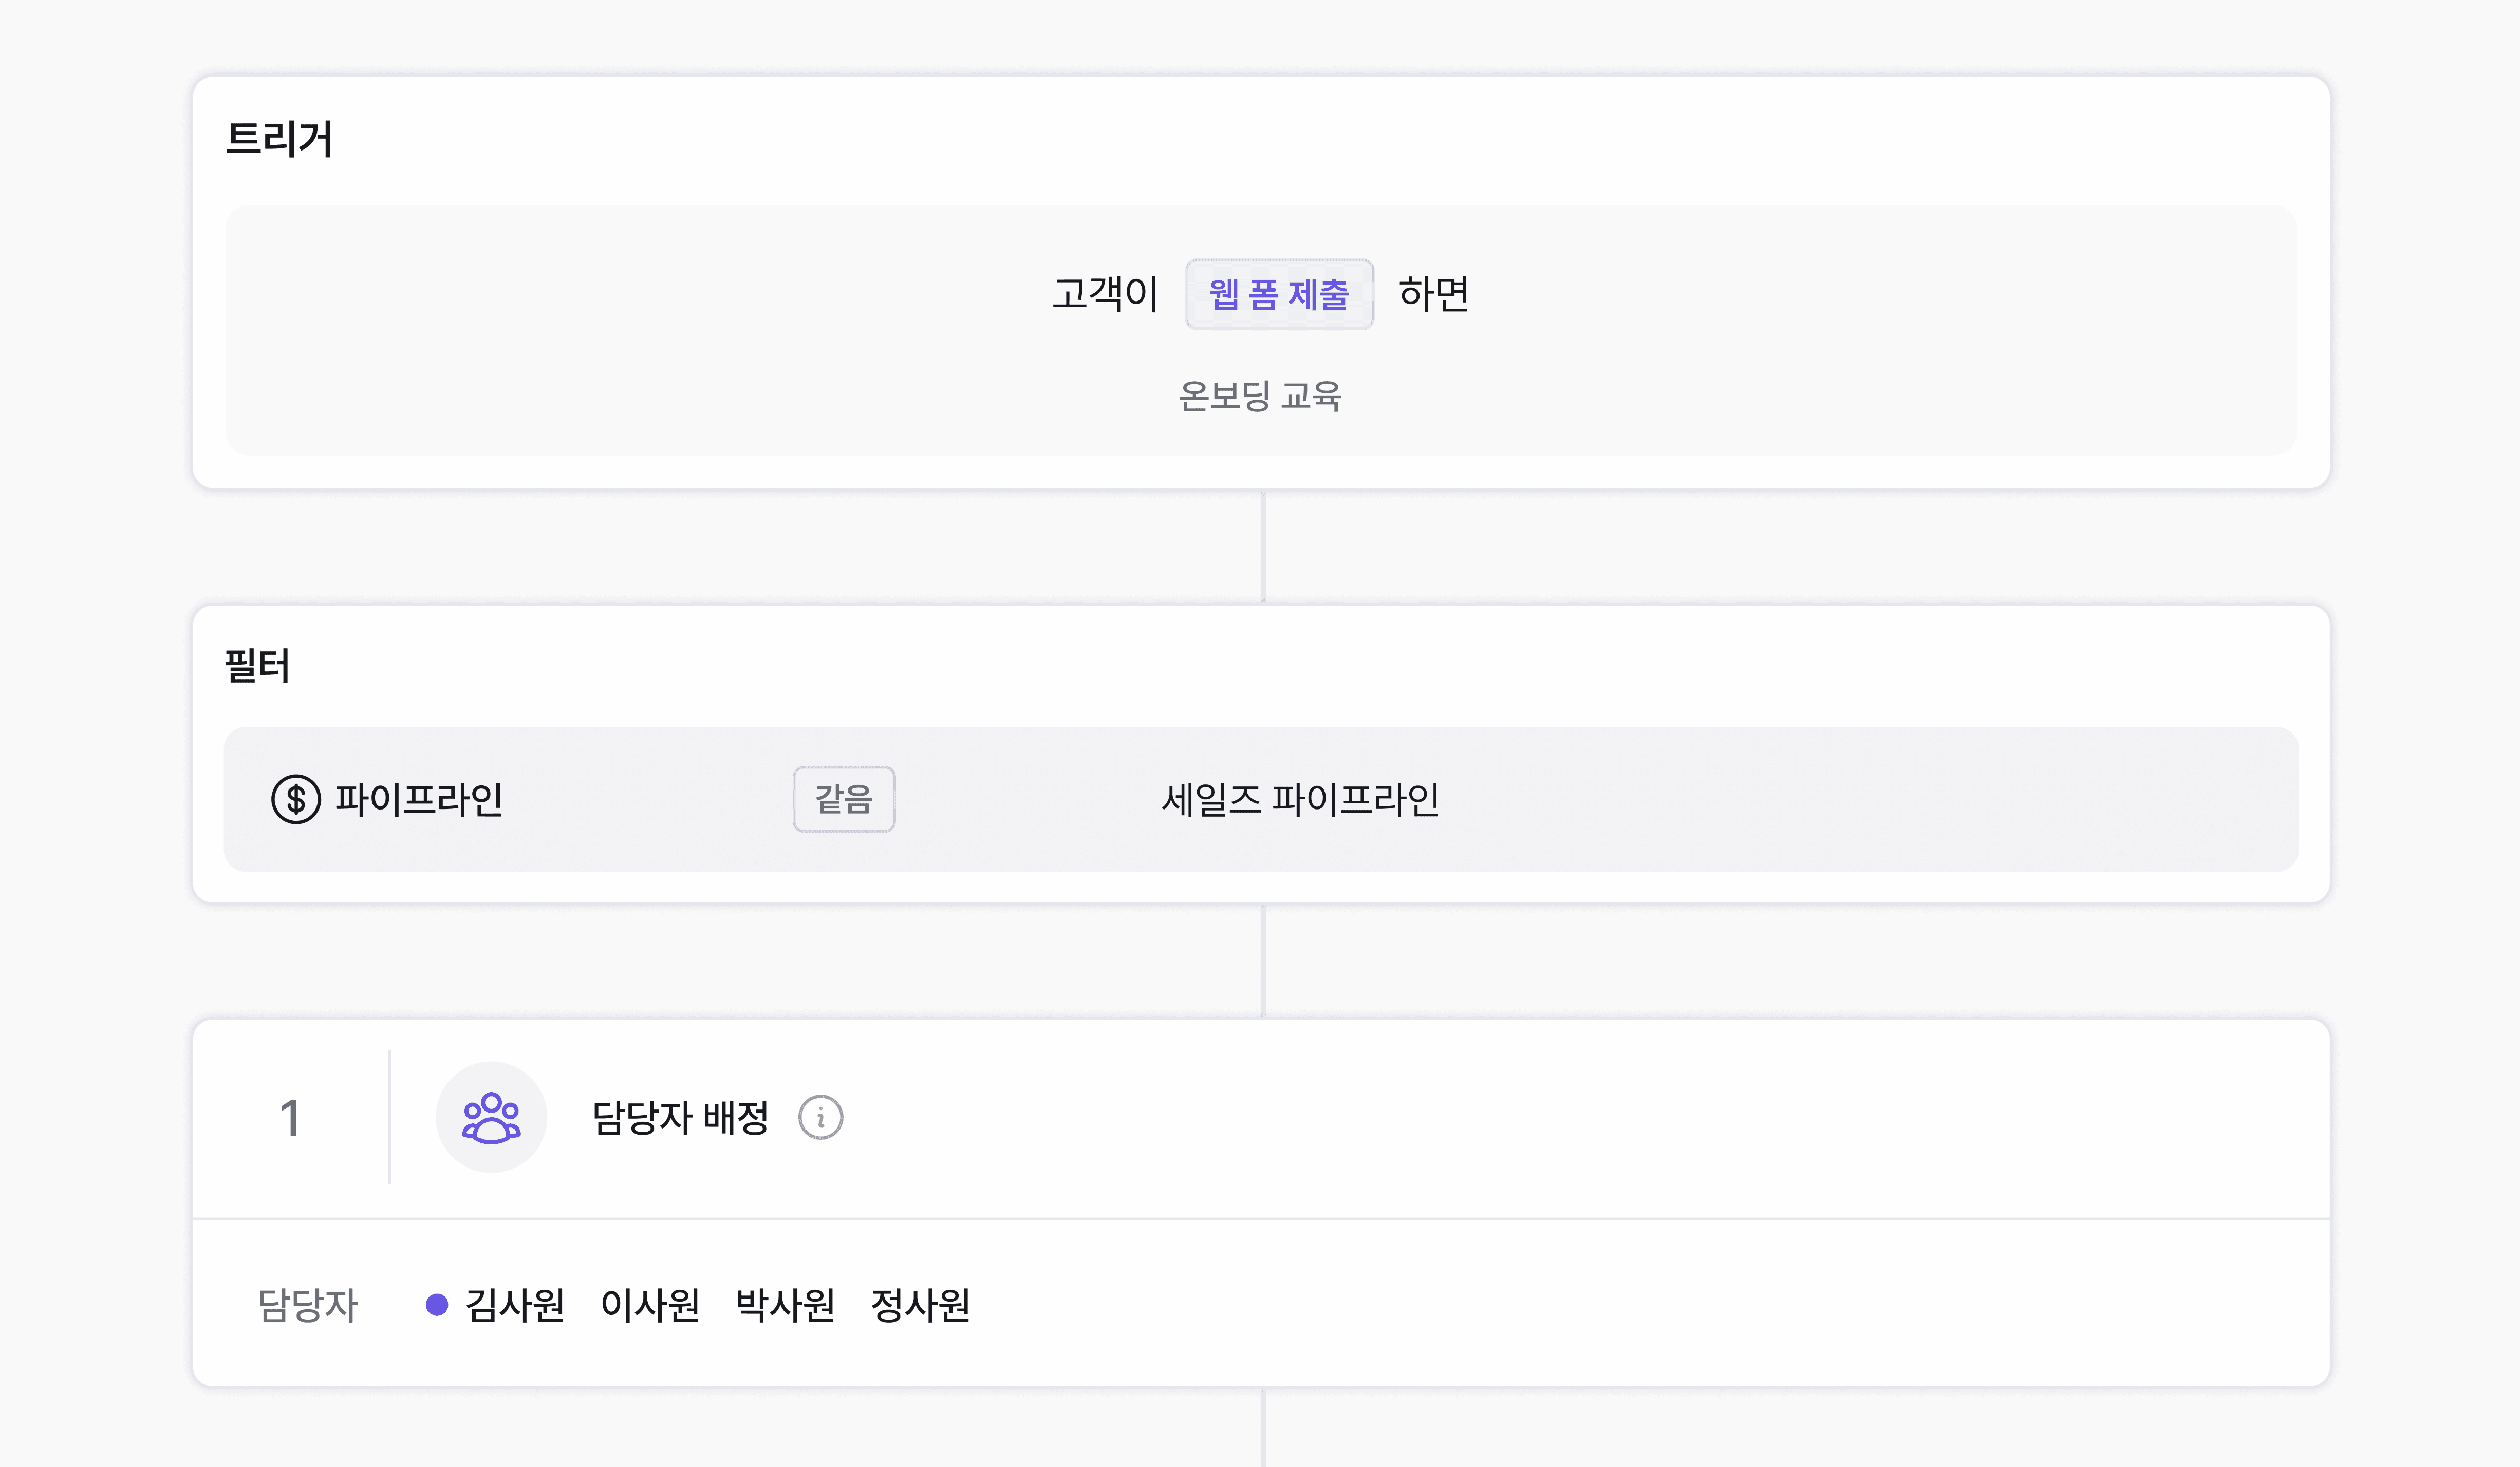
Task: Click the info icon beside 담당자 배정
Action: coord(820,1117)
